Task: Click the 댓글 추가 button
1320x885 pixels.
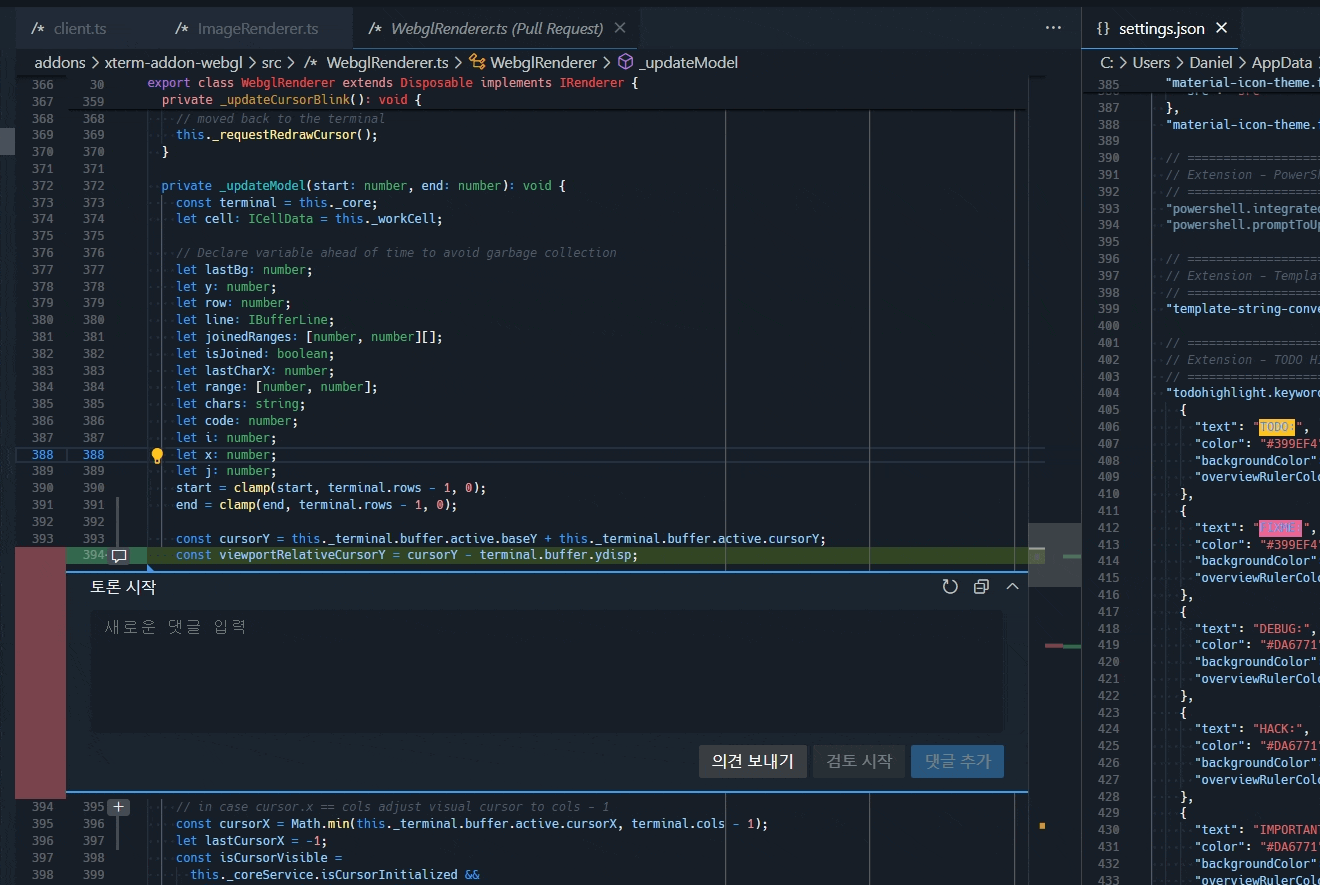Action: click(x=957, y=761)
